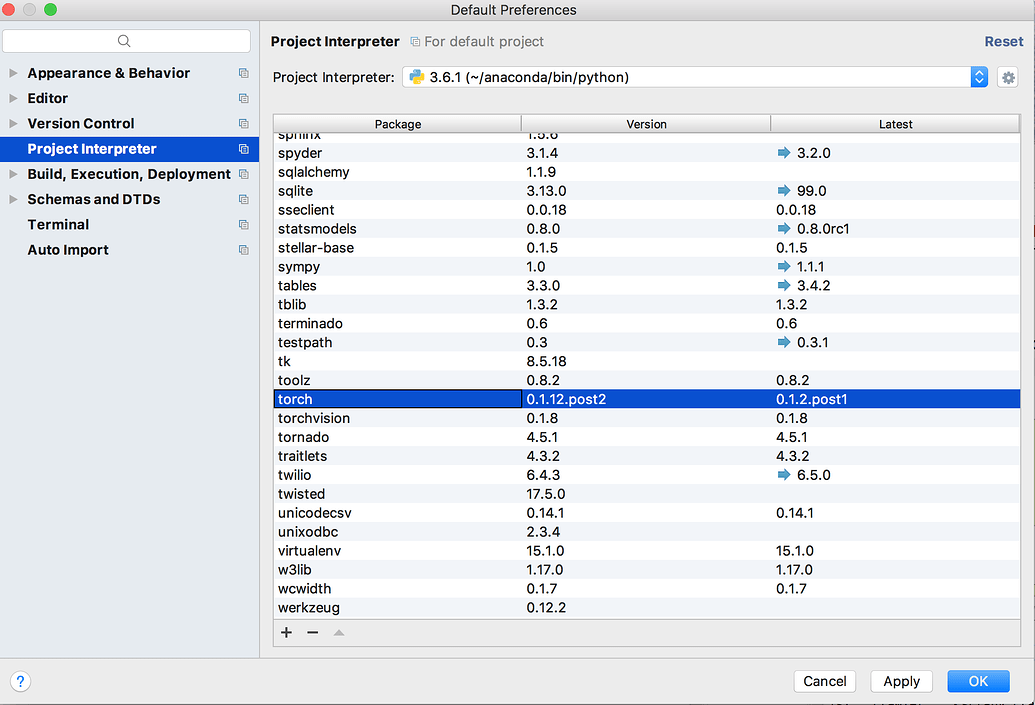Viewport: 1035px width, 705px height.
Task: Expand the Editor settings node
Action: point(13,98)
